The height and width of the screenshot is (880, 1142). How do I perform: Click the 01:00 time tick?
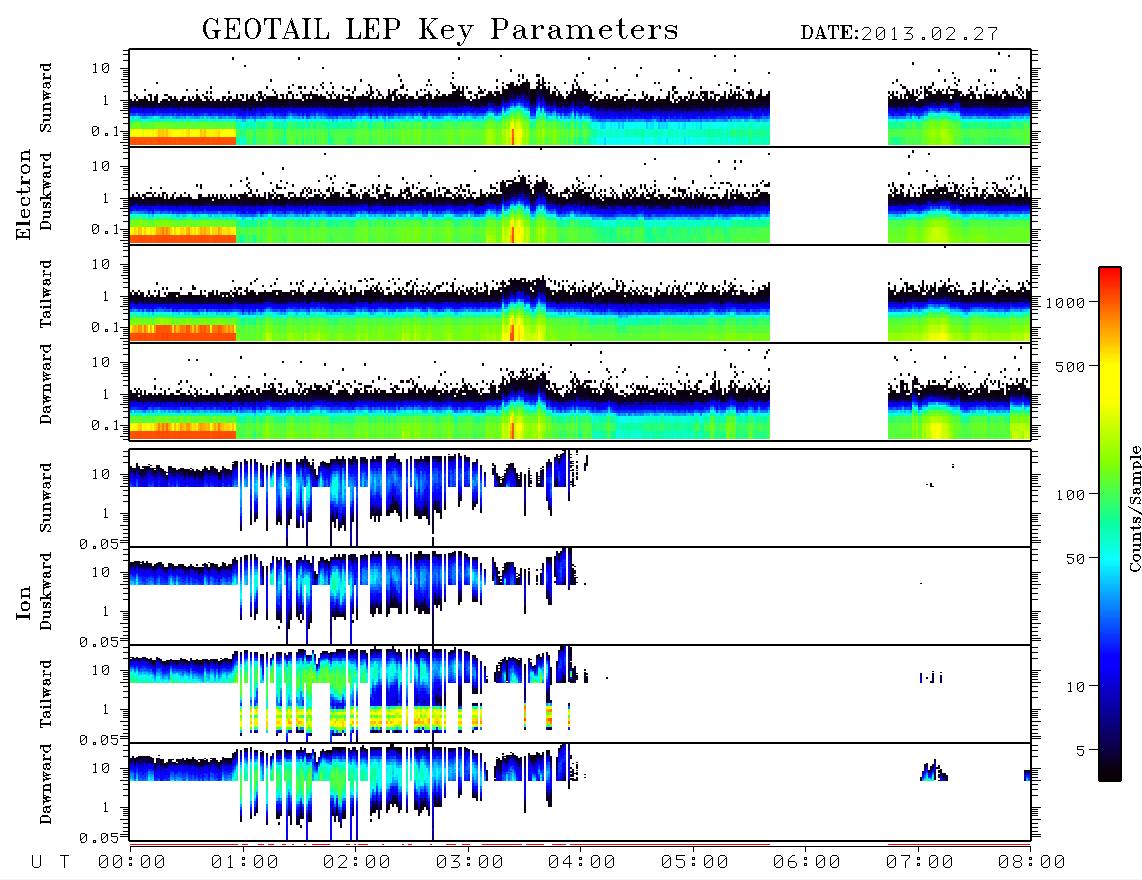click(x=245, y=863)
